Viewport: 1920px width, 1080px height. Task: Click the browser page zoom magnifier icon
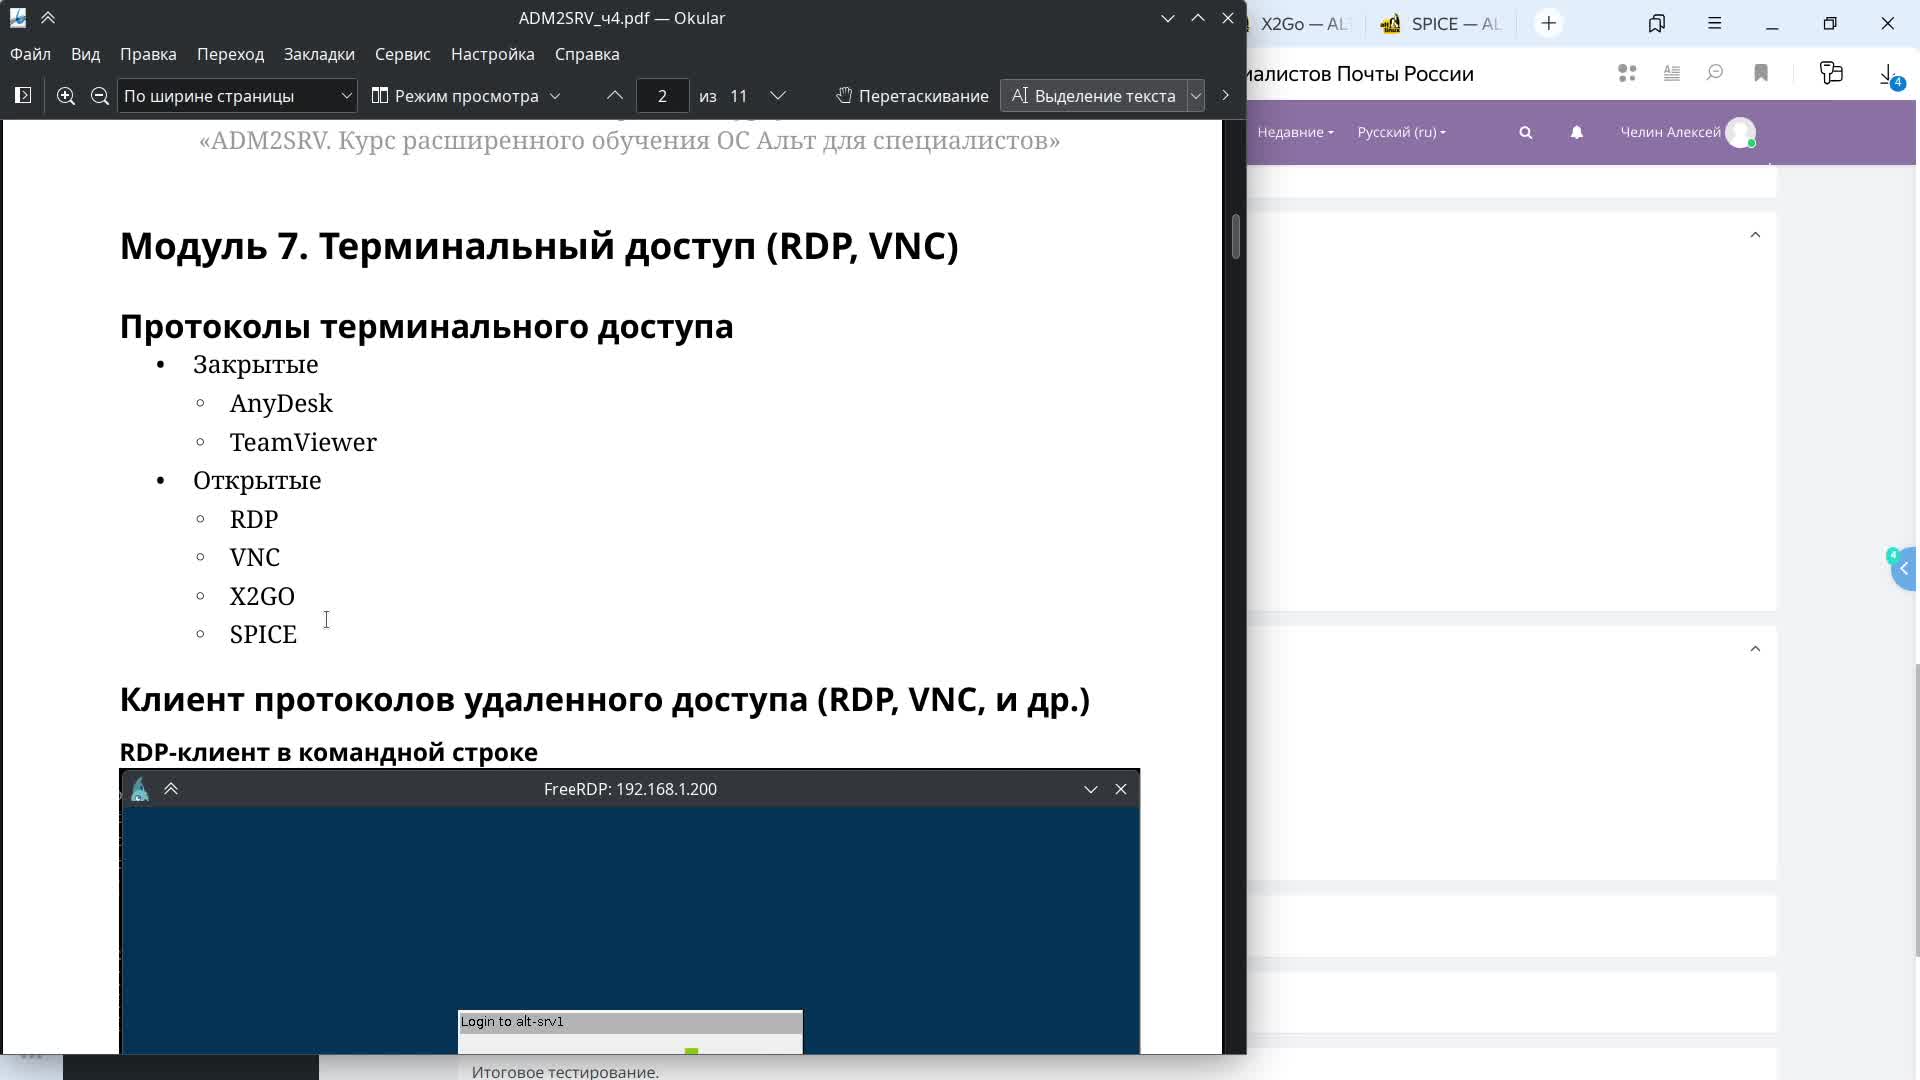1715,73
